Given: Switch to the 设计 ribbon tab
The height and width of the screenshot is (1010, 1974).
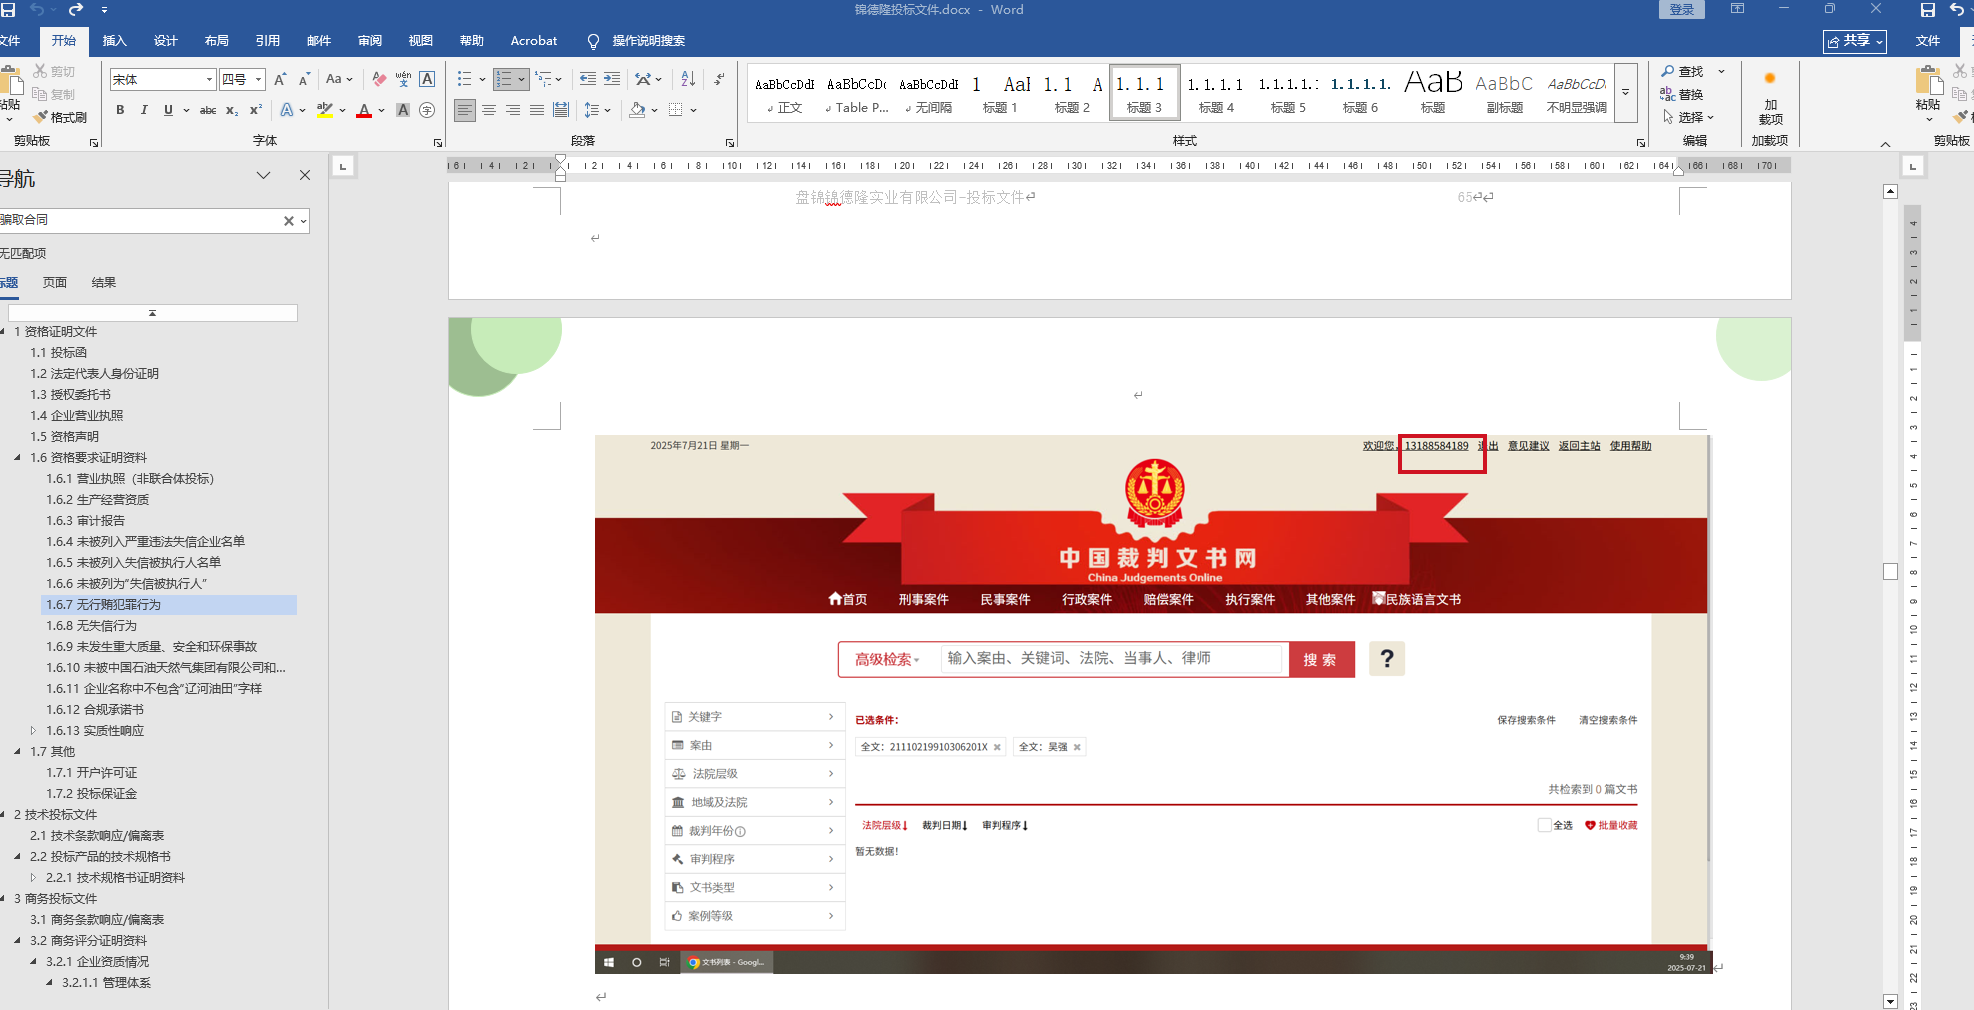Looking at the screenshot, I should click(x=166, y=41).
